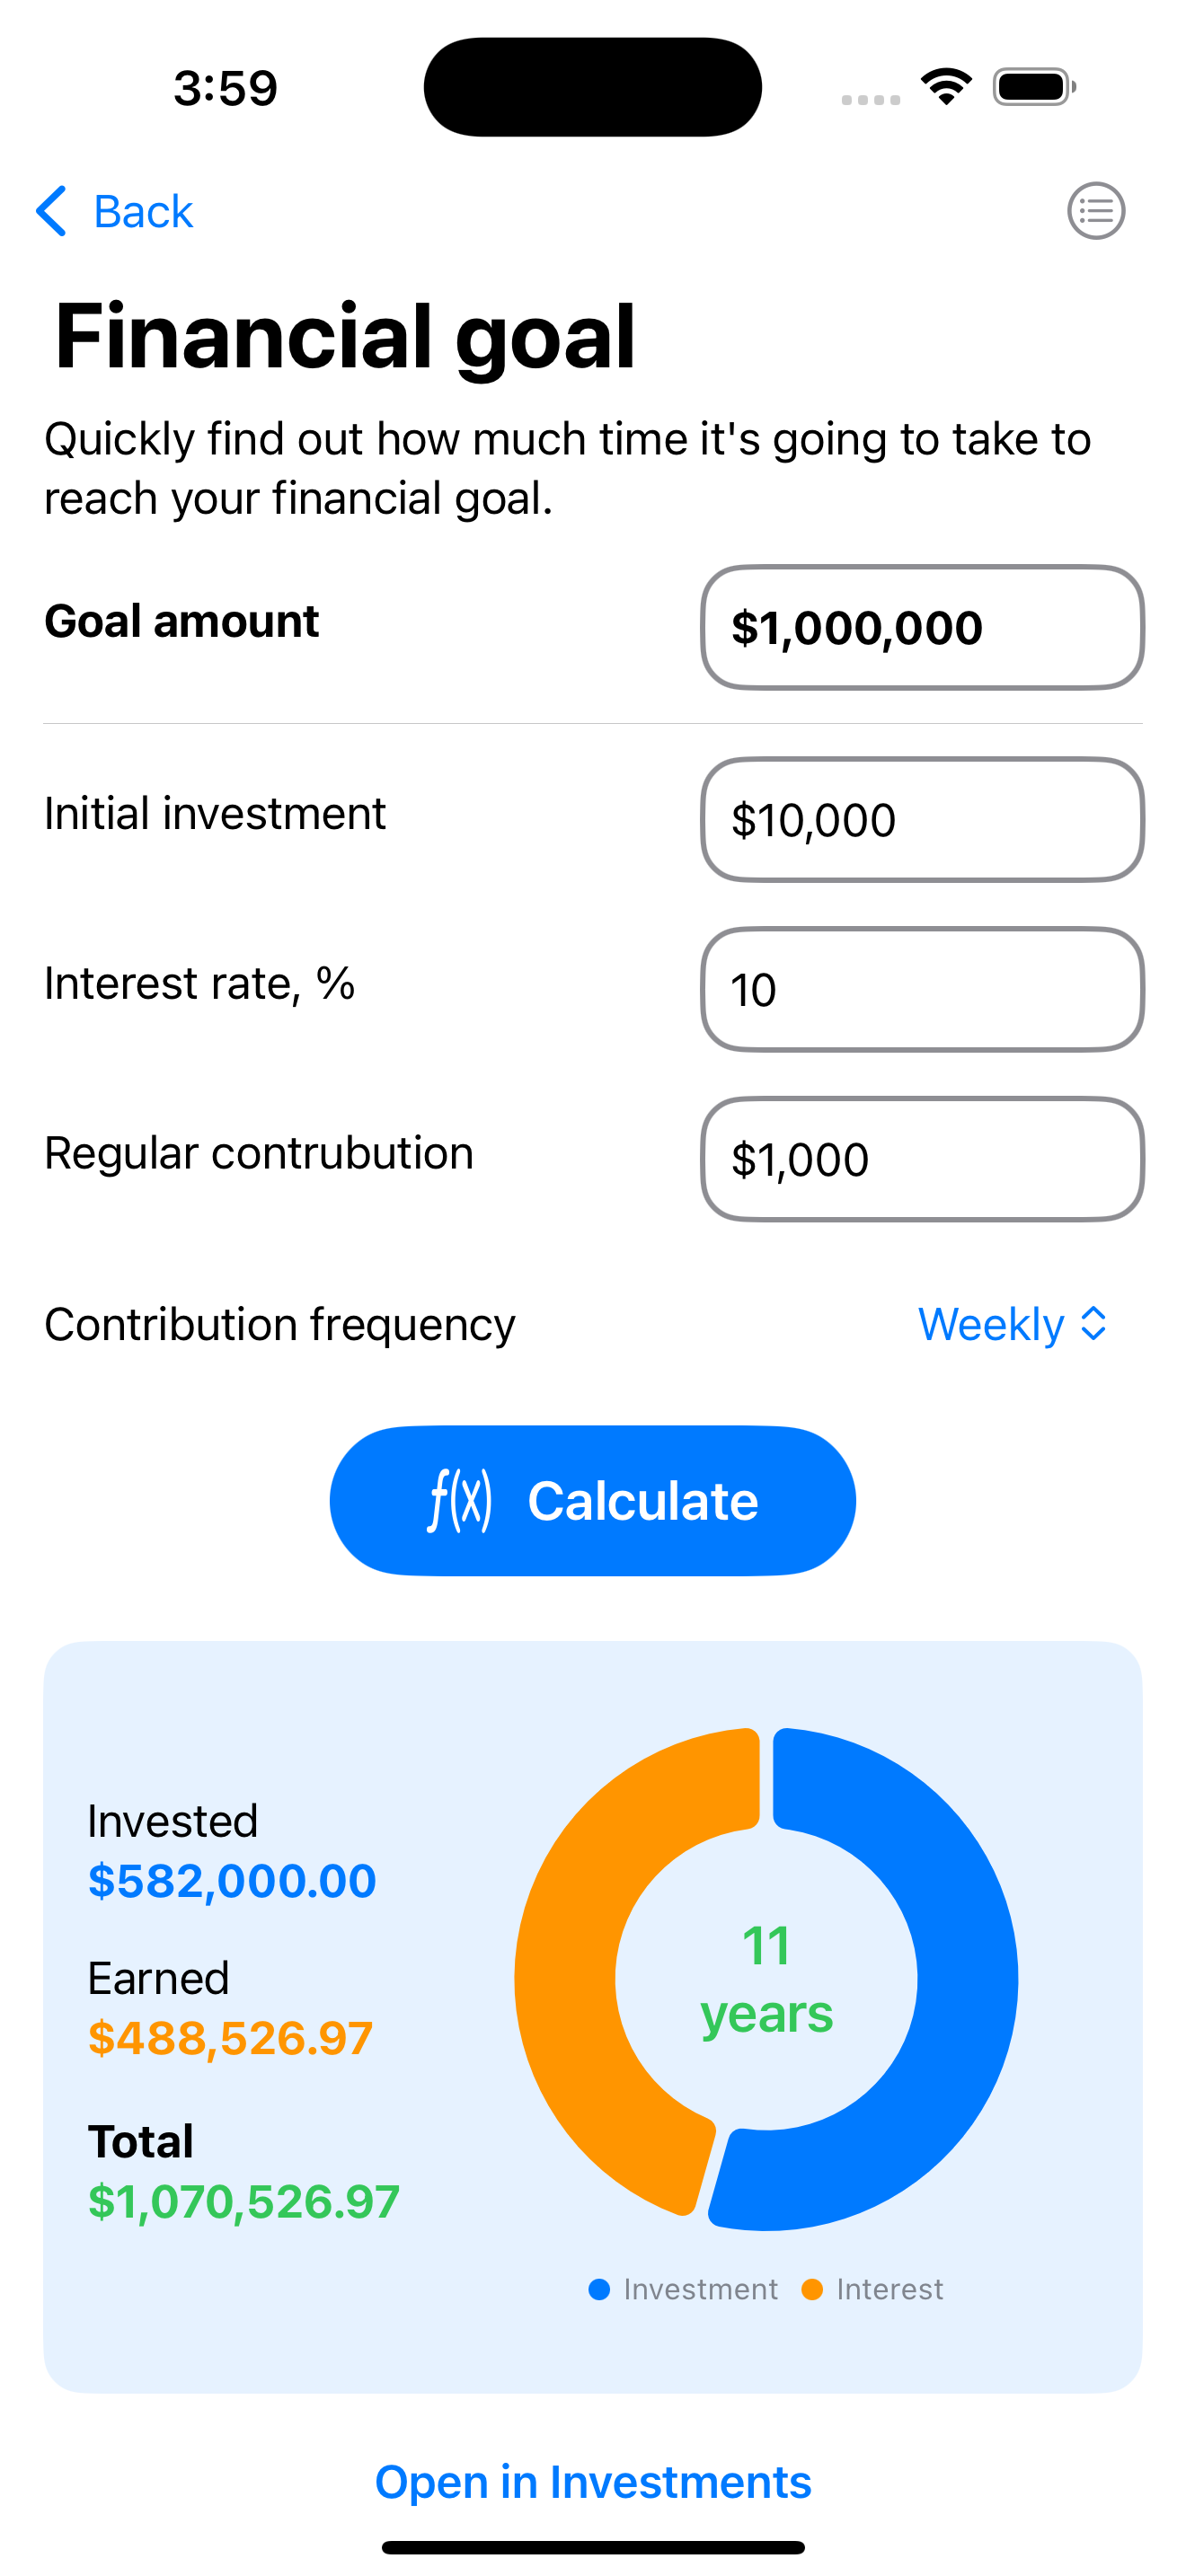Go Back to previous screen

point(142,211)
